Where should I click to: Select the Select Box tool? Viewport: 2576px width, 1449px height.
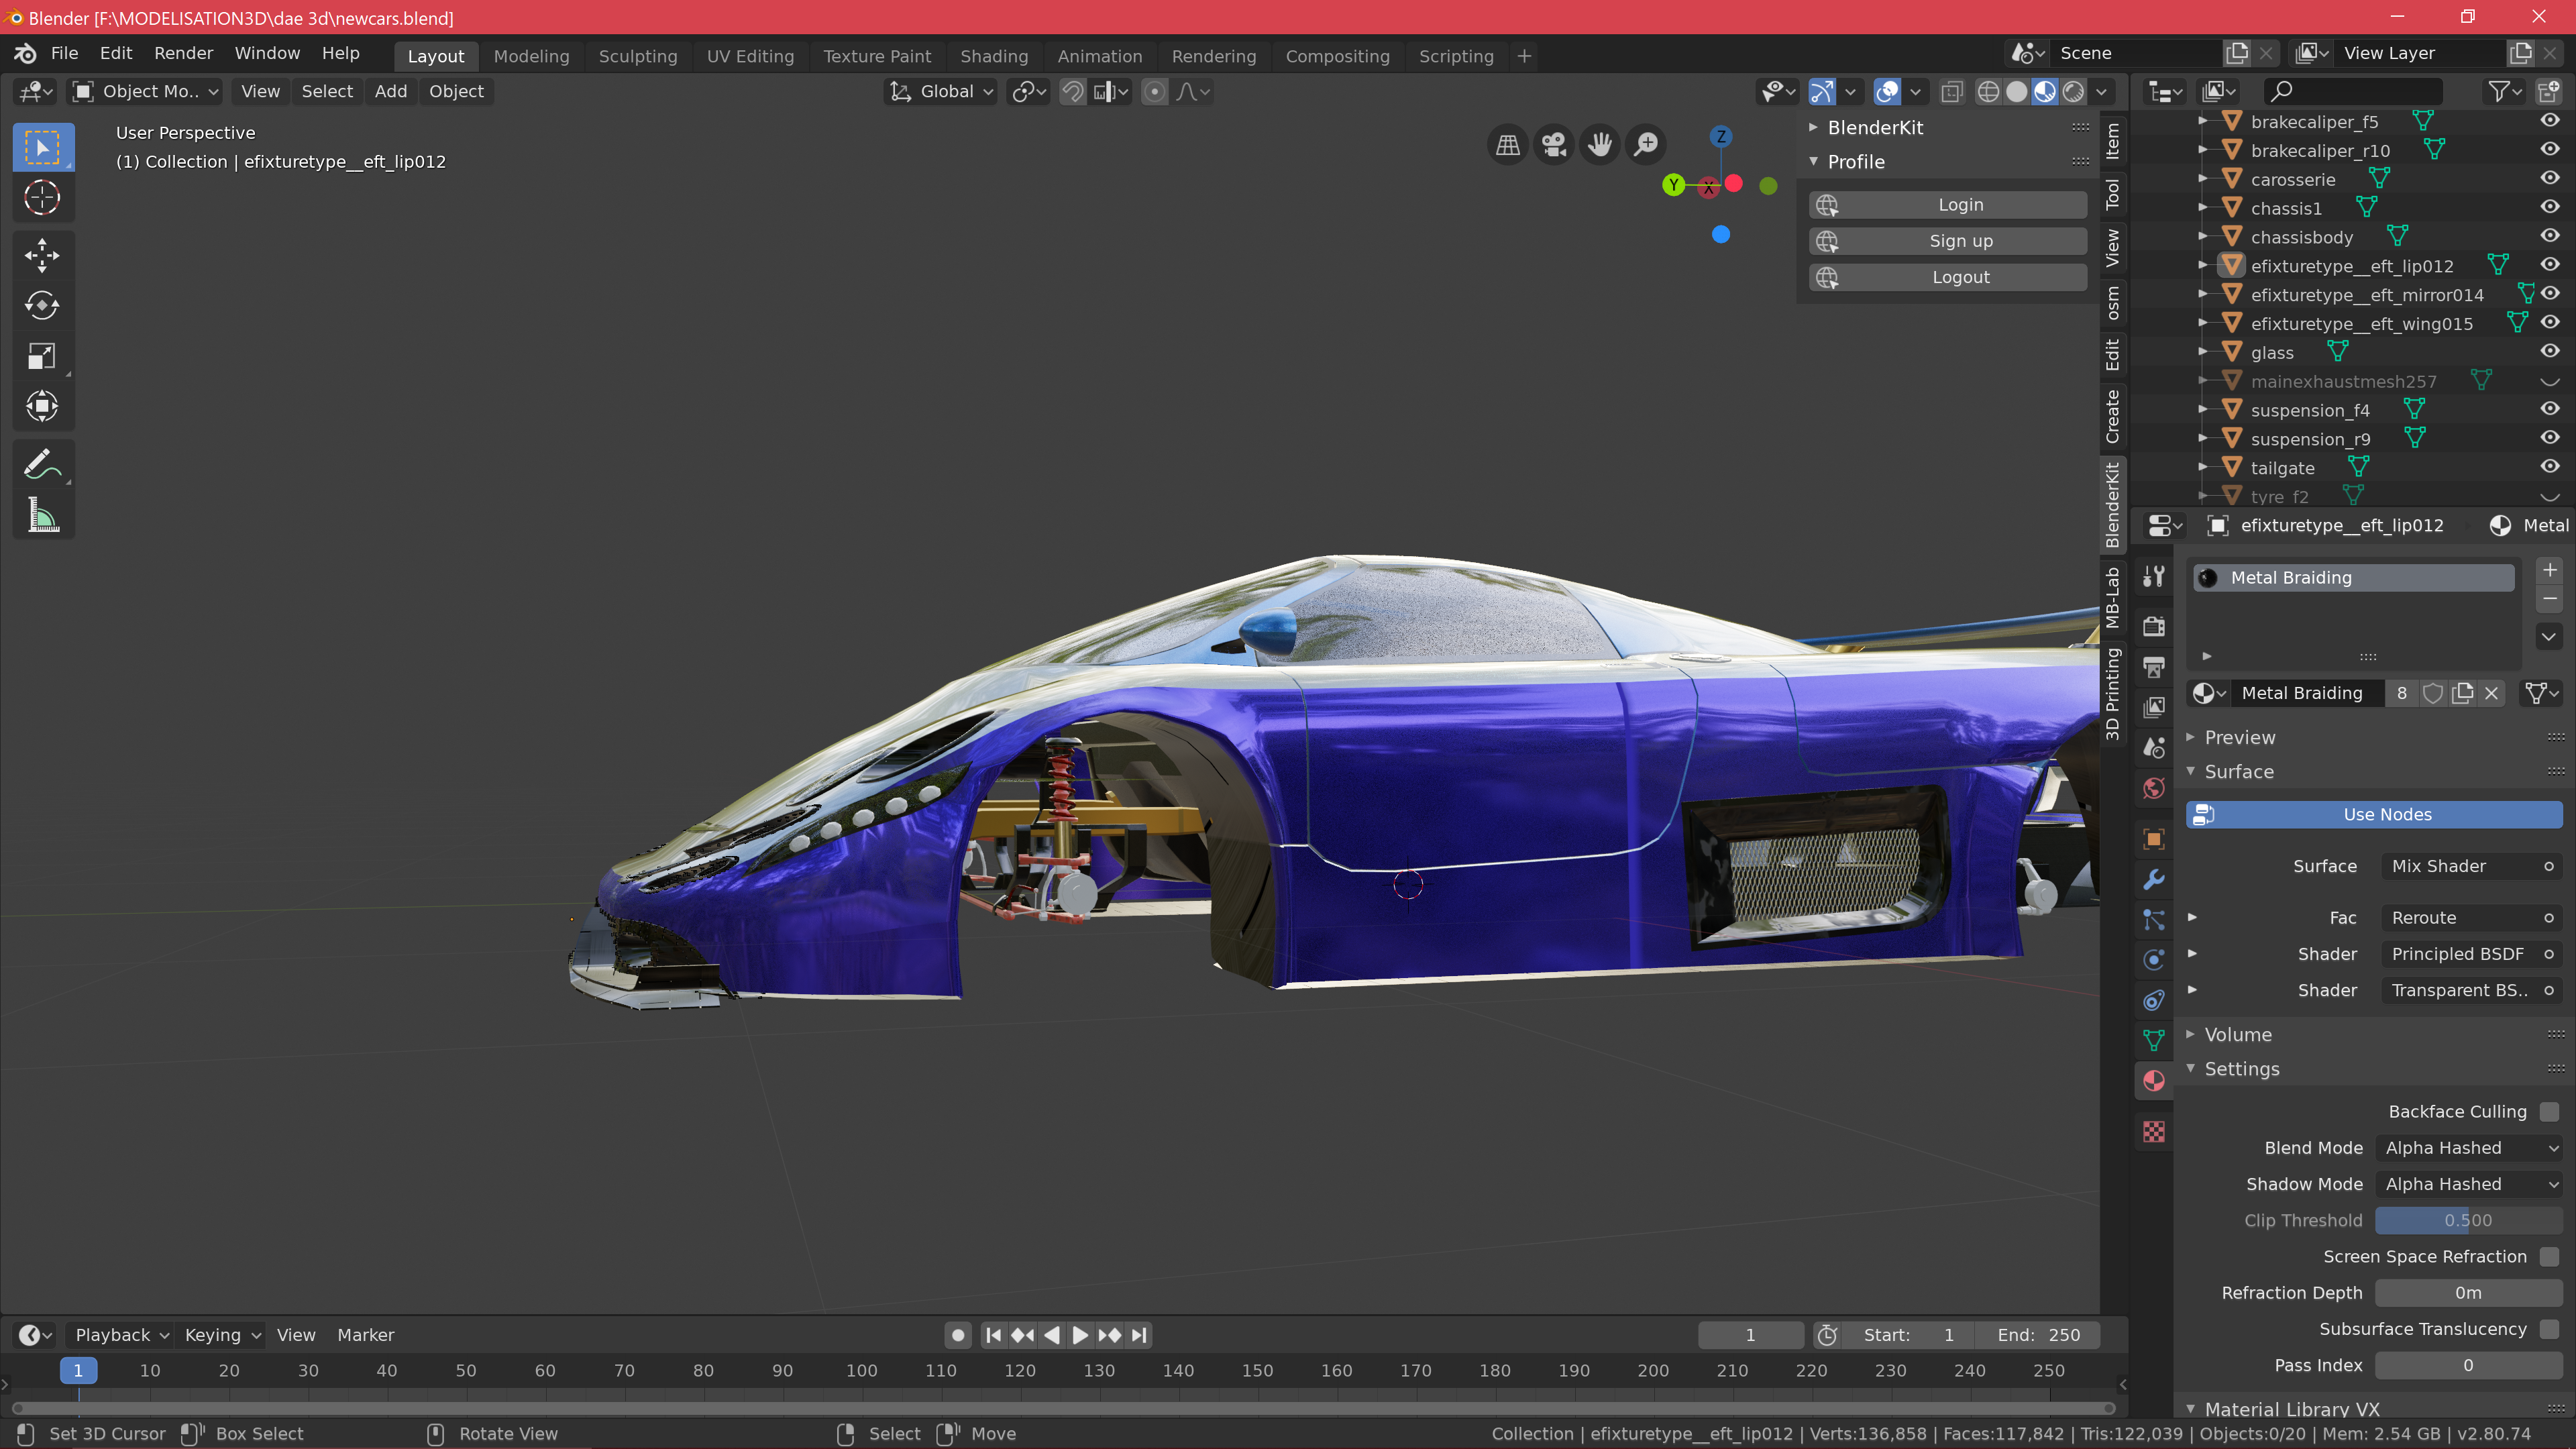click(x=42, y=147)
